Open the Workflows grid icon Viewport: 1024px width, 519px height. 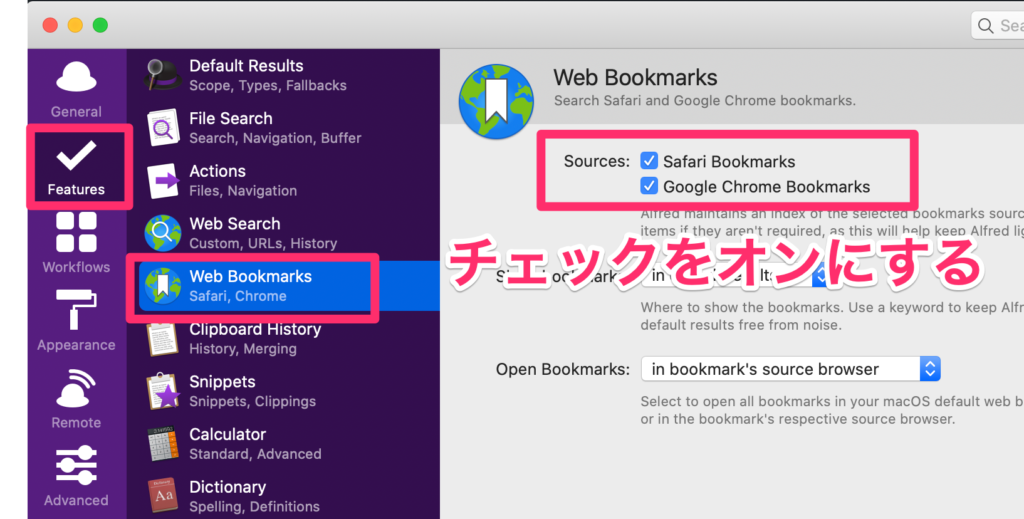[x=76, y=233]
